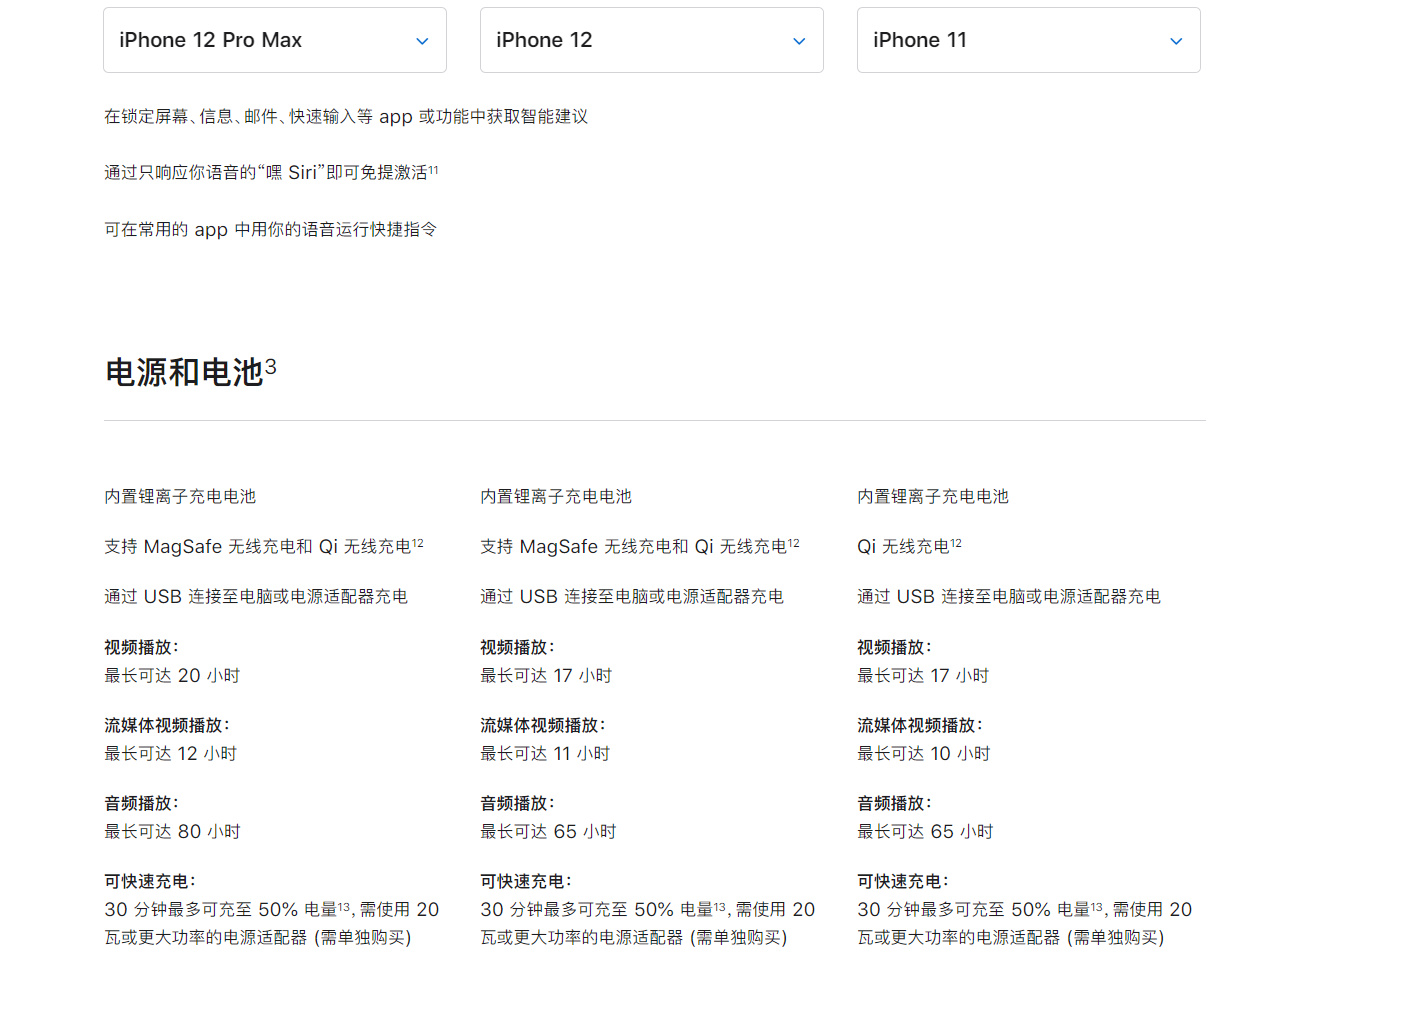Click 可快速充电 label in iPhone 12 Pro Max column
This screenshot has width=1407, height=1019.
(x=150, y=881)
